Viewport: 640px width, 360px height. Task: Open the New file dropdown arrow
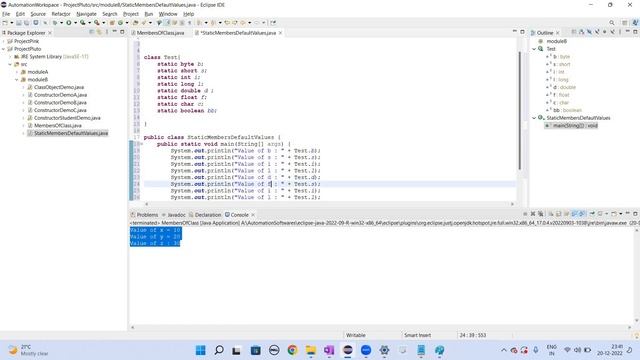pos(12,23)
